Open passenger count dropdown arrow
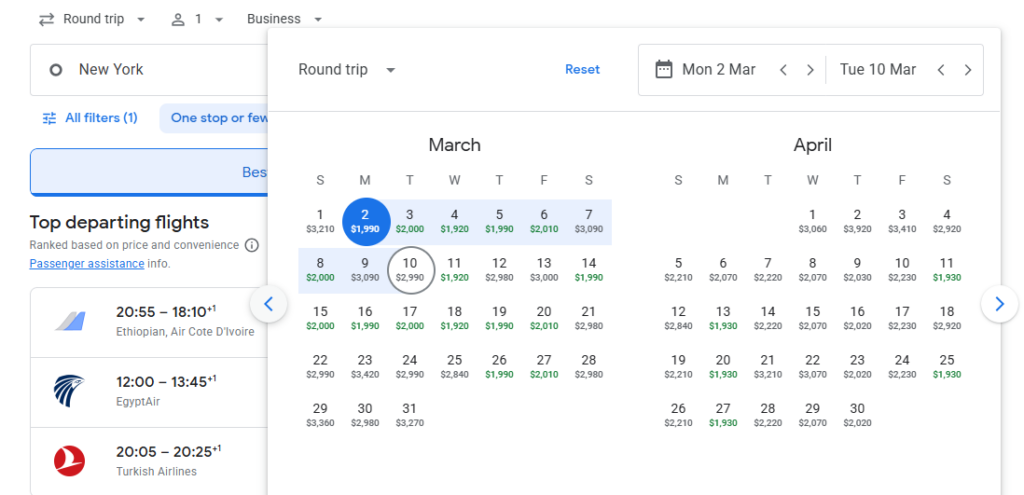 tap(219, 20)
